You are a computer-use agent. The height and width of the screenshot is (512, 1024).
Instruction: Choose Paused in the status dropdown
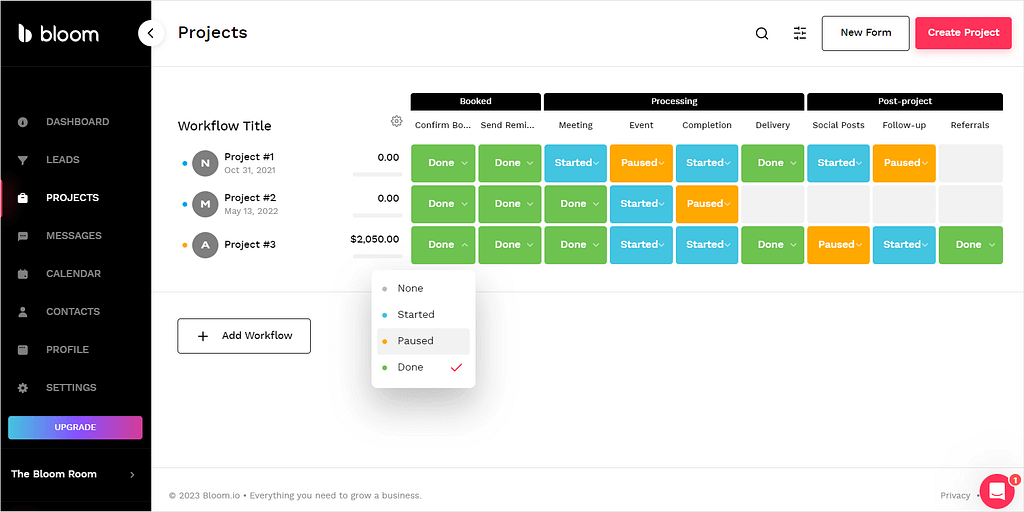pos(423,341)
